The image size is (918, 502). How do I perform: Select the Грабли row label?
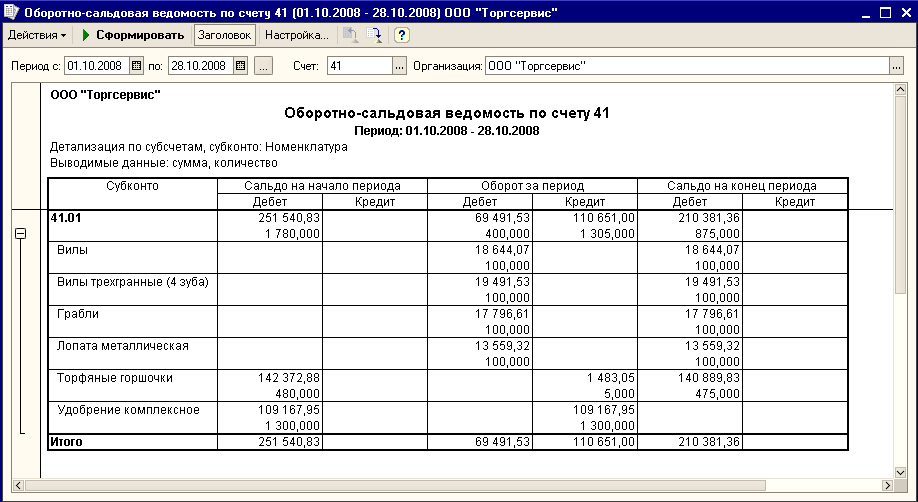[78, 314]
